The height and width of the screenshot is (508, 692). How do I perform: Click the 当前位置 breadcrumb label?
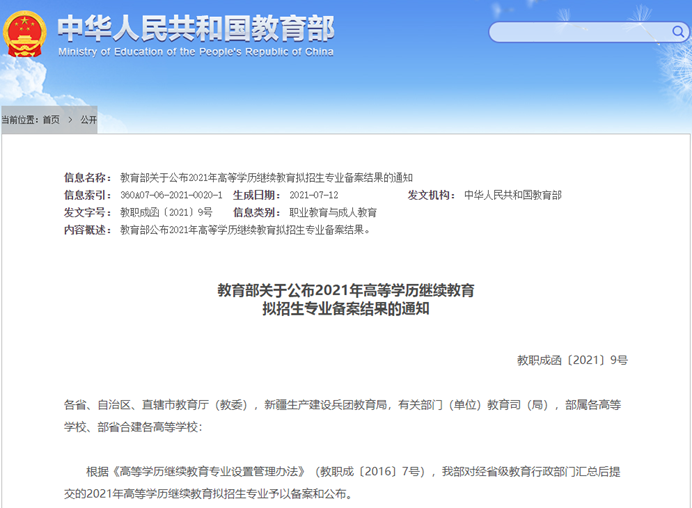click(x=19, y=120)
